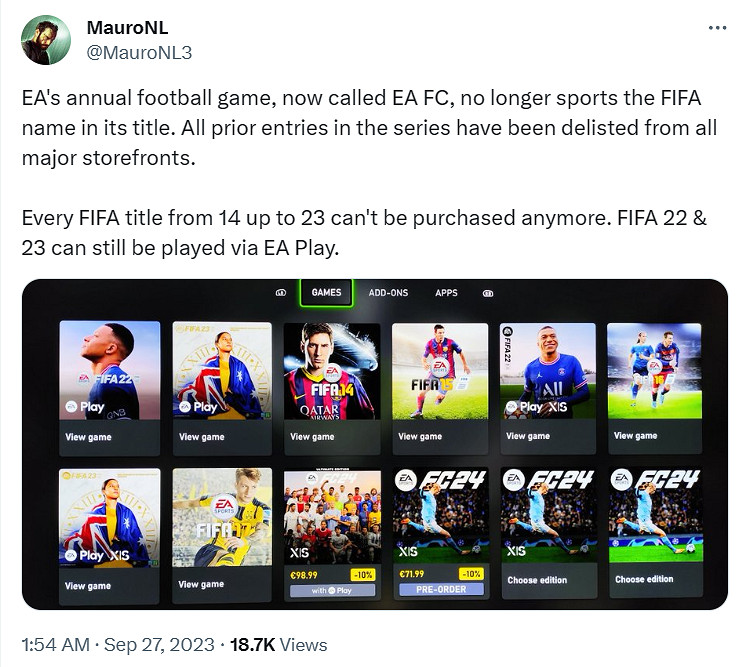This screenshot has width=746, height=667.
Task: Click 'View game' under the FIFA 14 tile
Action: (312, 437)
